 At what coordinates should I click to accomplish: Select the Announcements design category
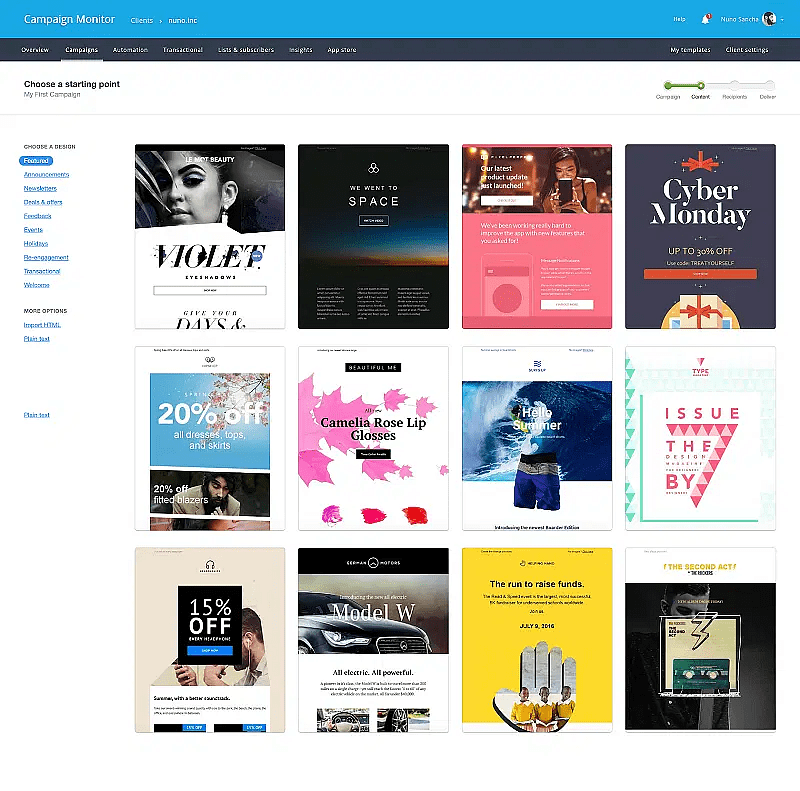point(46,174)
